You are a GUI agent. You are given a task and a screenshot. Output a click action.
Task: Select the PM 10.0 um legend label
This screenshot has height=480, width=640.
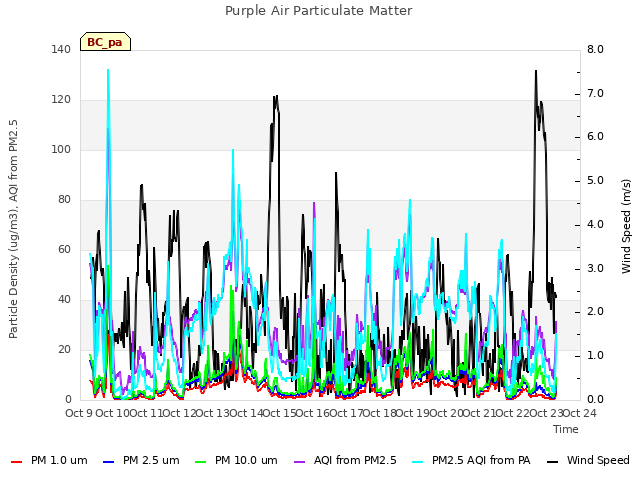click(246, 460)
